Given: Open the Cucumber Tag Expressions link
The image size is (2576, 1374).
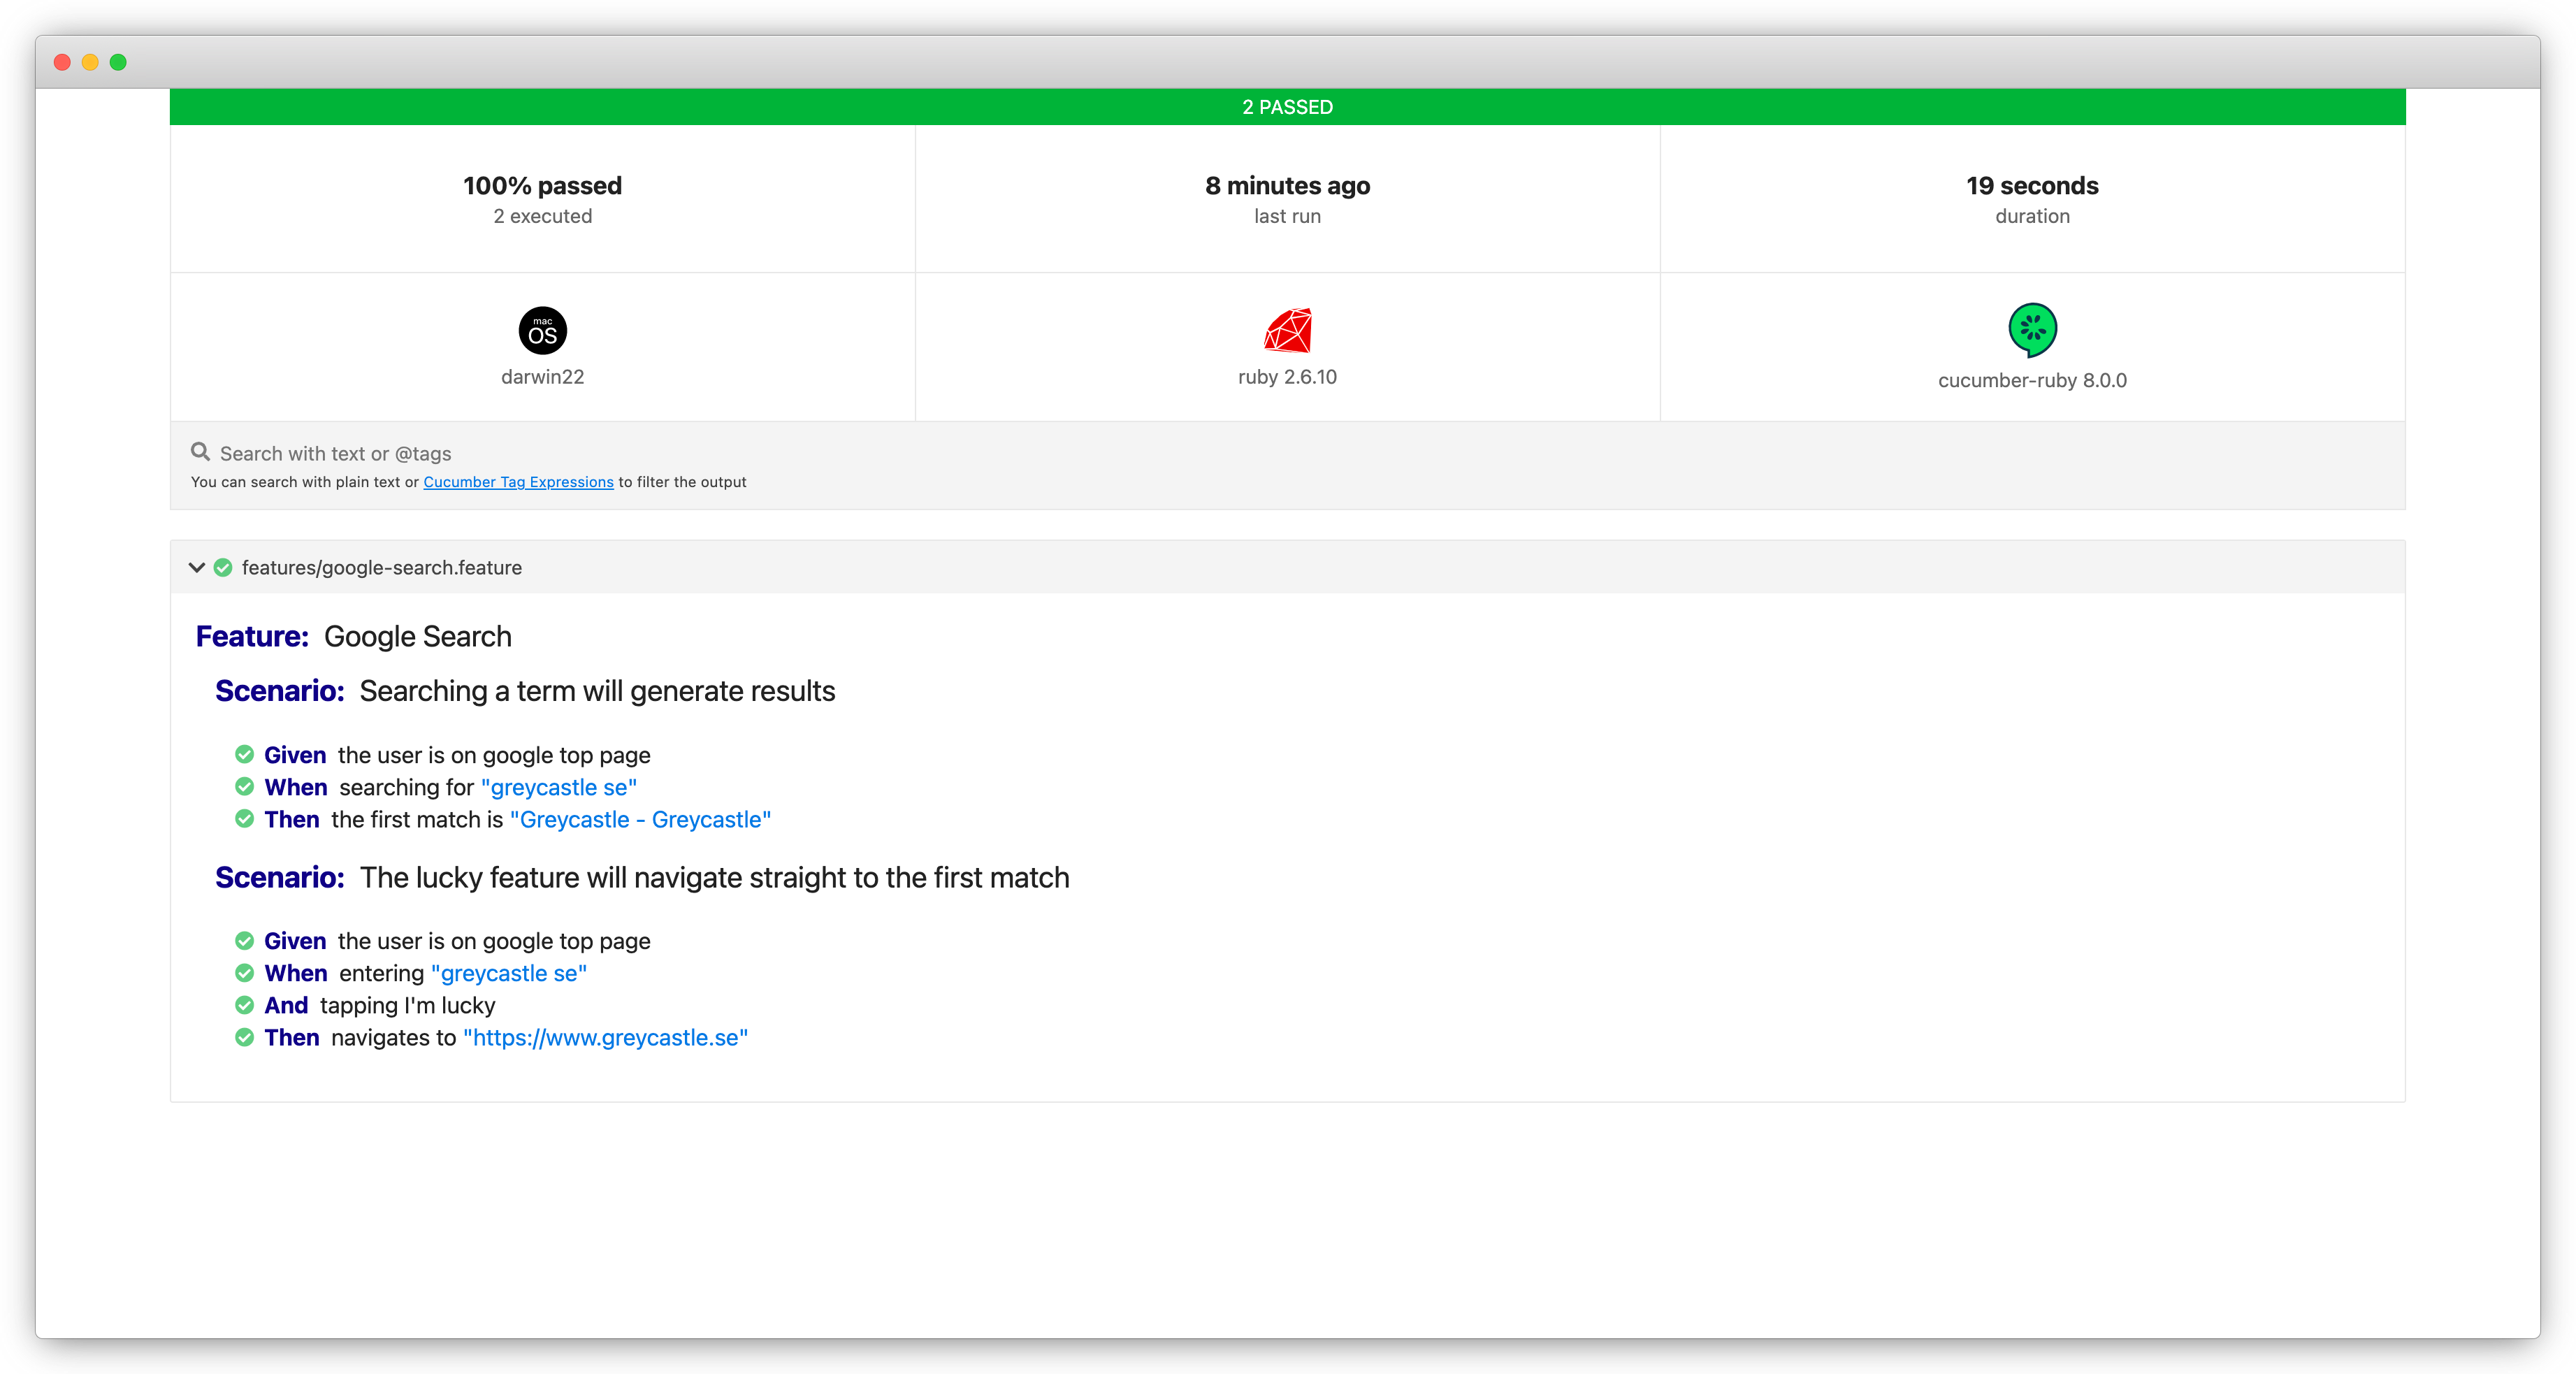Looking at the screenshot, I should pos(518,482).
